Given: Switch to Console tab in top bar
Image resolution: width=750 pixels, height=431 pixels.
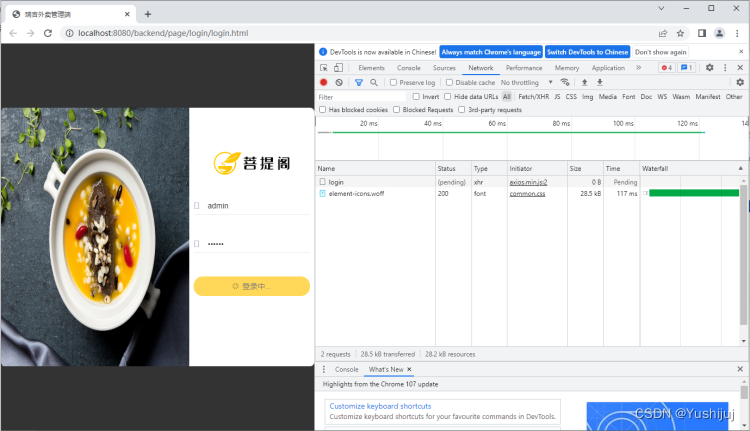Looking at the screenshot, I should pos(408,68).
